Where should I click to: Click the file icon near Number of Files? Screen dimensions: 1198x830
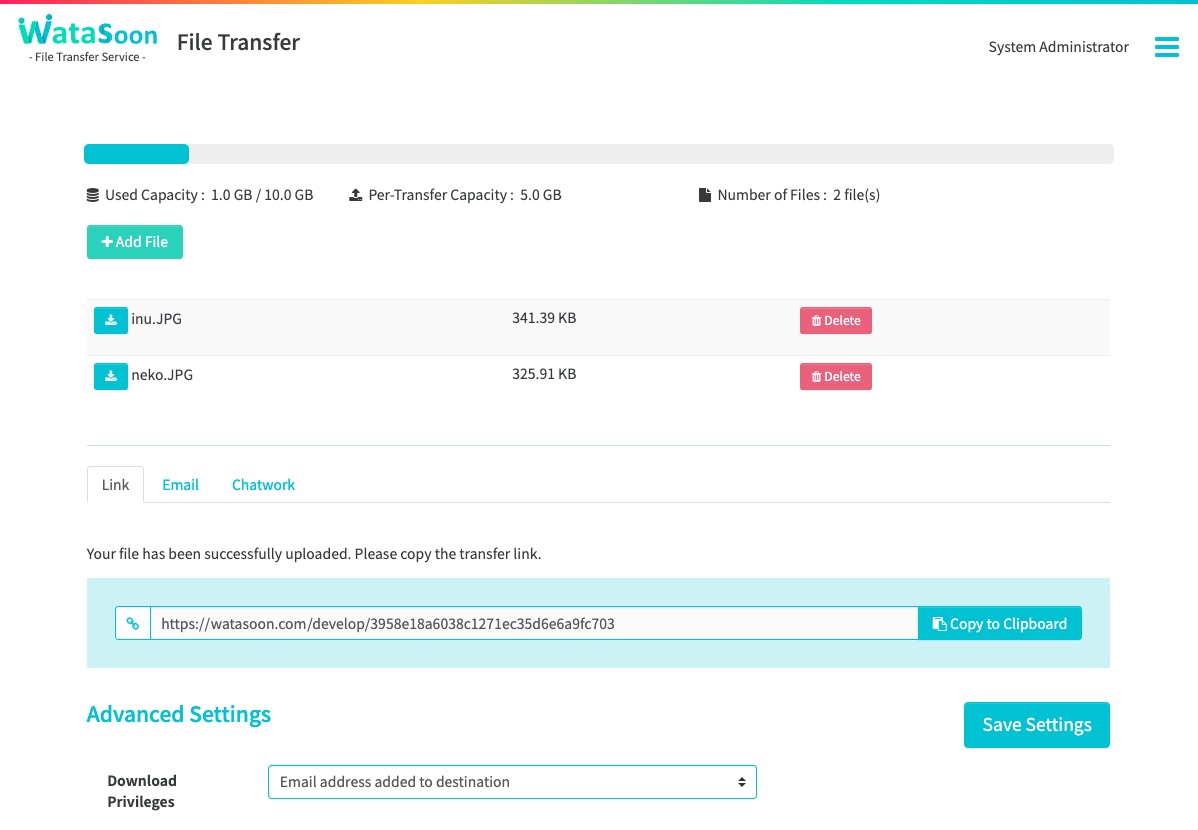pyautogui.click(x=704, y=195)
